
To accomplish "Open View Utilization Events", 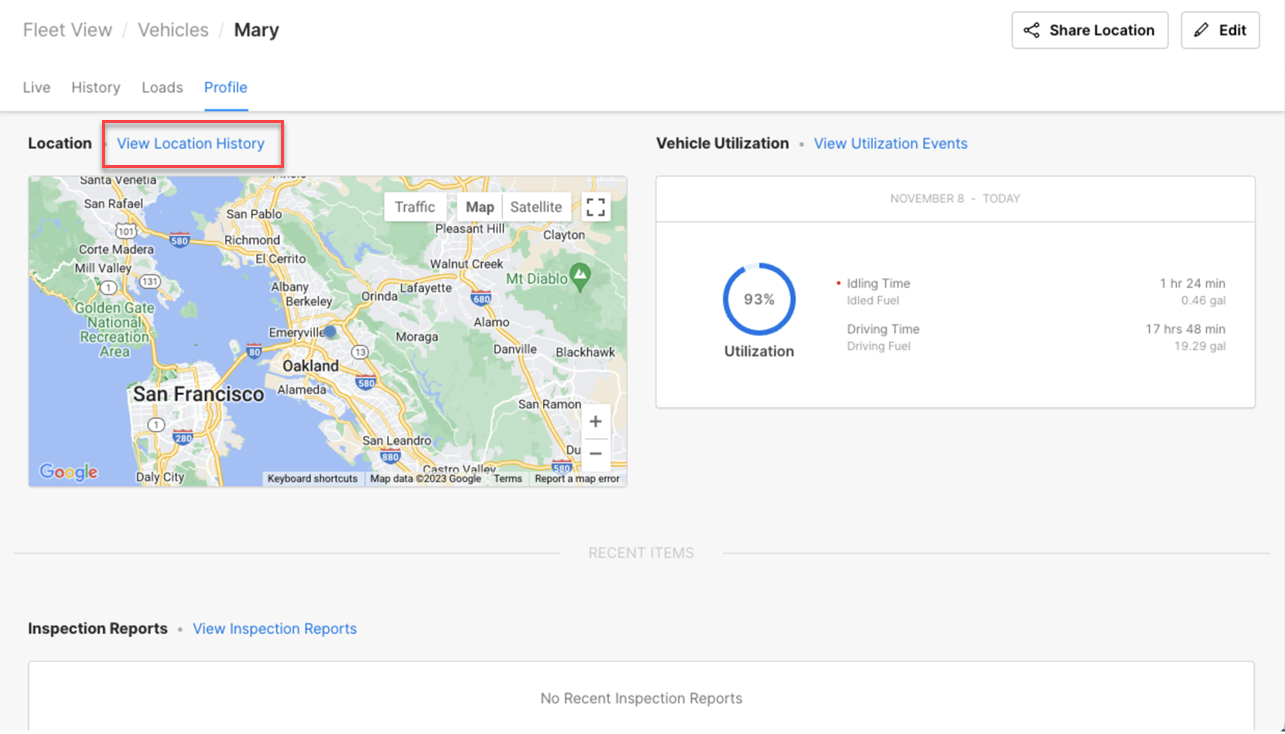I will [x=890, y=143].
